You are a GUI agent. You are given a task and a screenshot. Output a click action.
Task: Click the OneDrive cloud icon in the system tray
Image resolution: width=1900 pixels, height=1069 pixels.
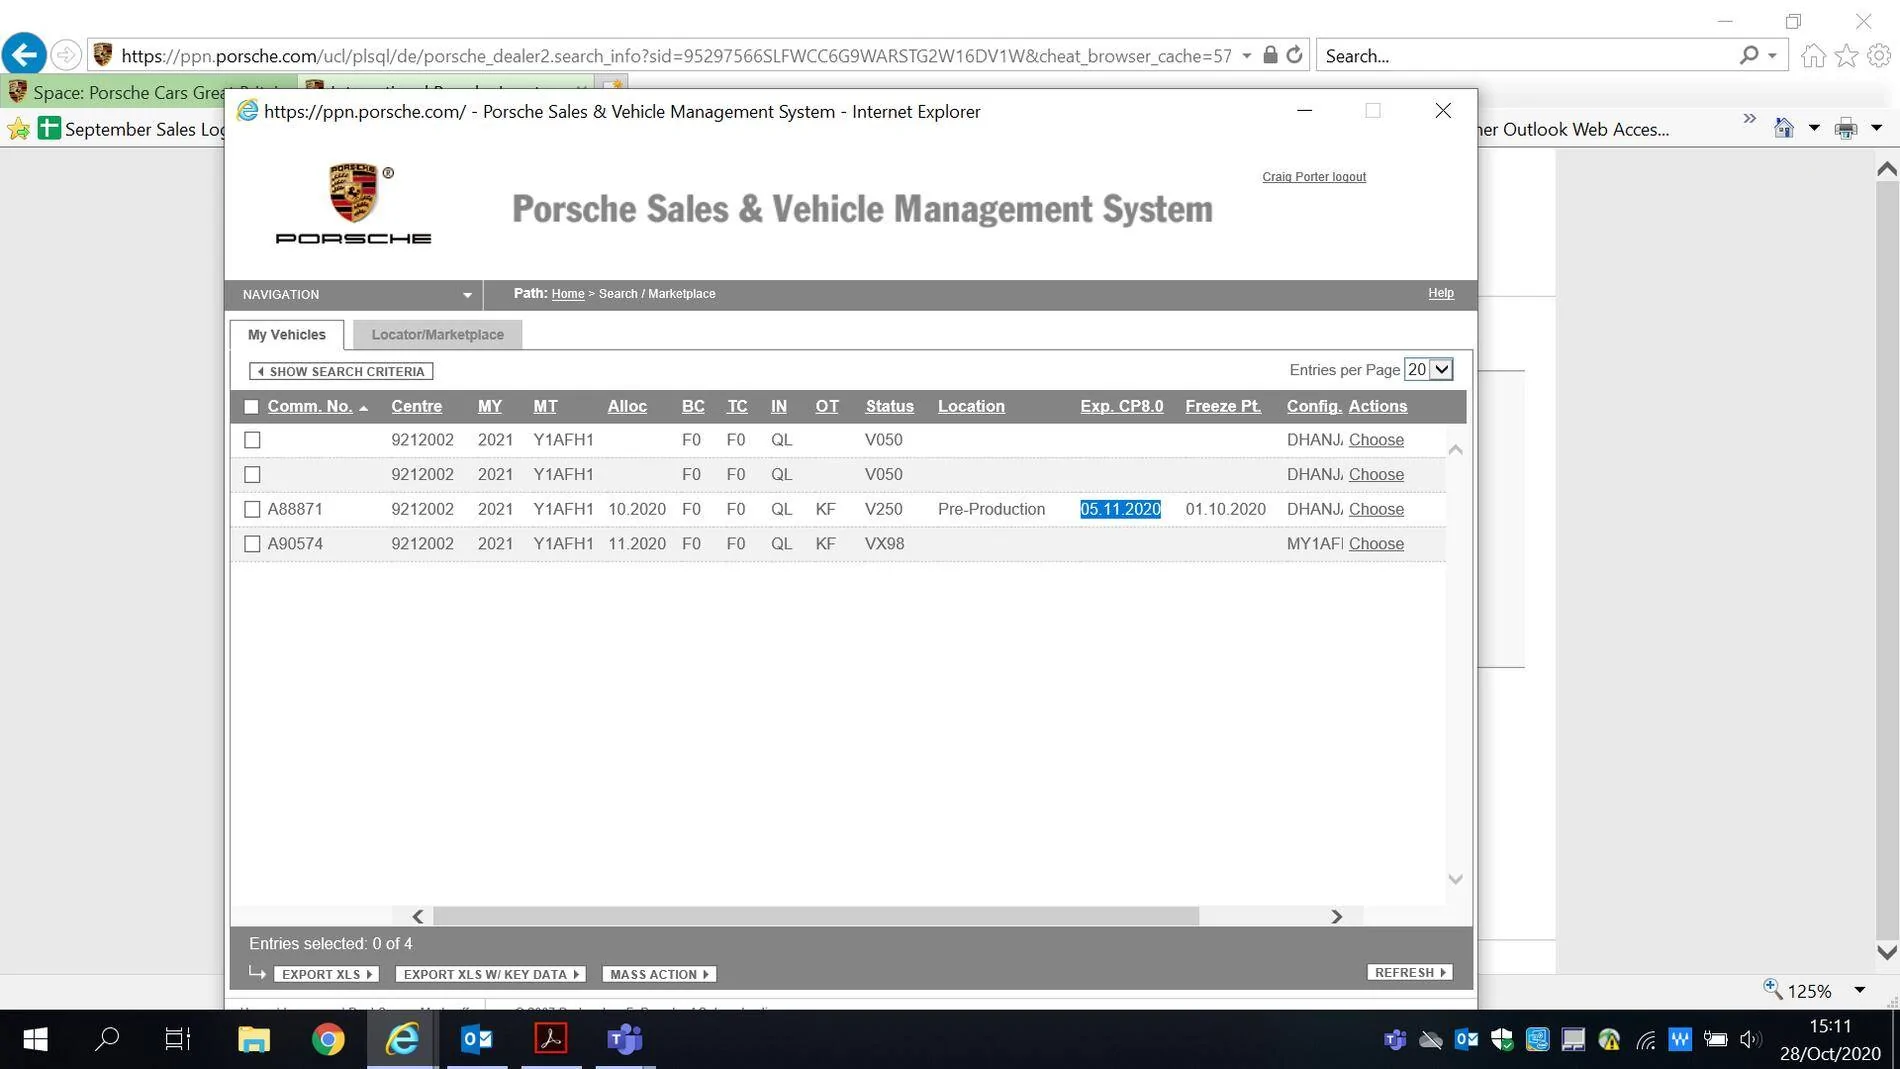tap(1431, 1040)
